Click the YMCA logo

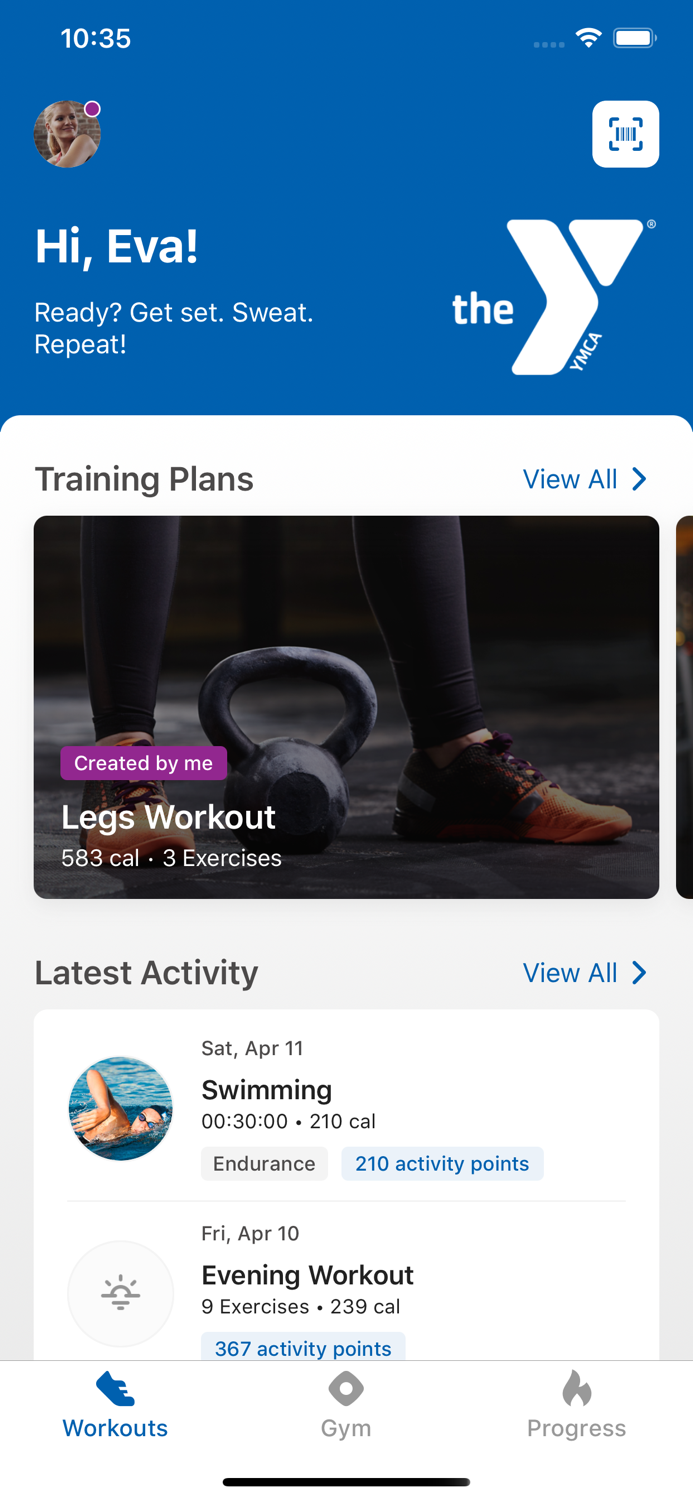click(553, 298)
